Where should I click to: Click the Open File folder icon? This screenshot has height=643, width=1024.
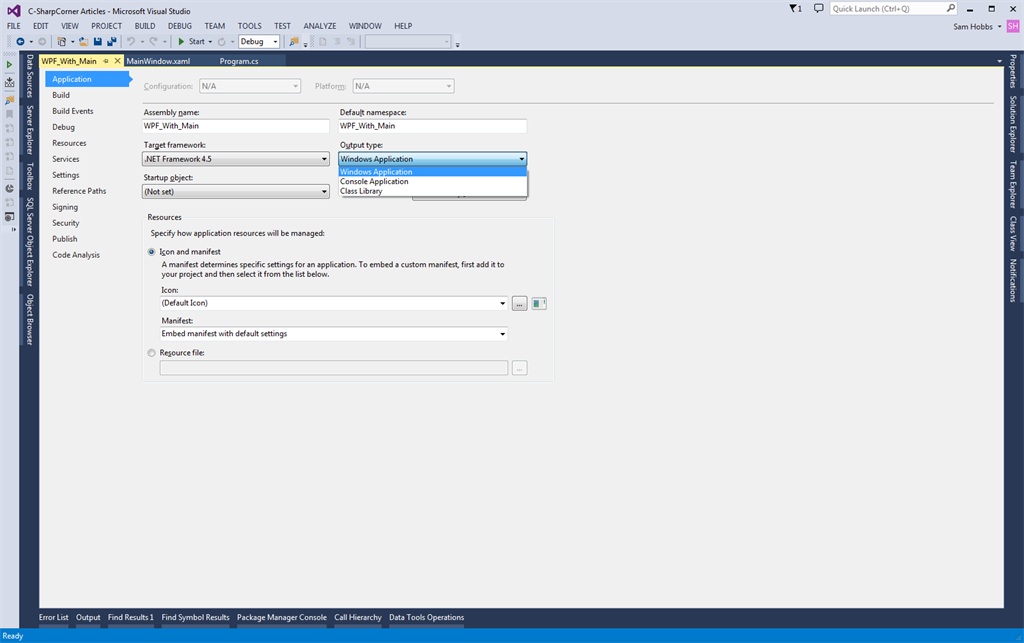[x=84, y=42]
